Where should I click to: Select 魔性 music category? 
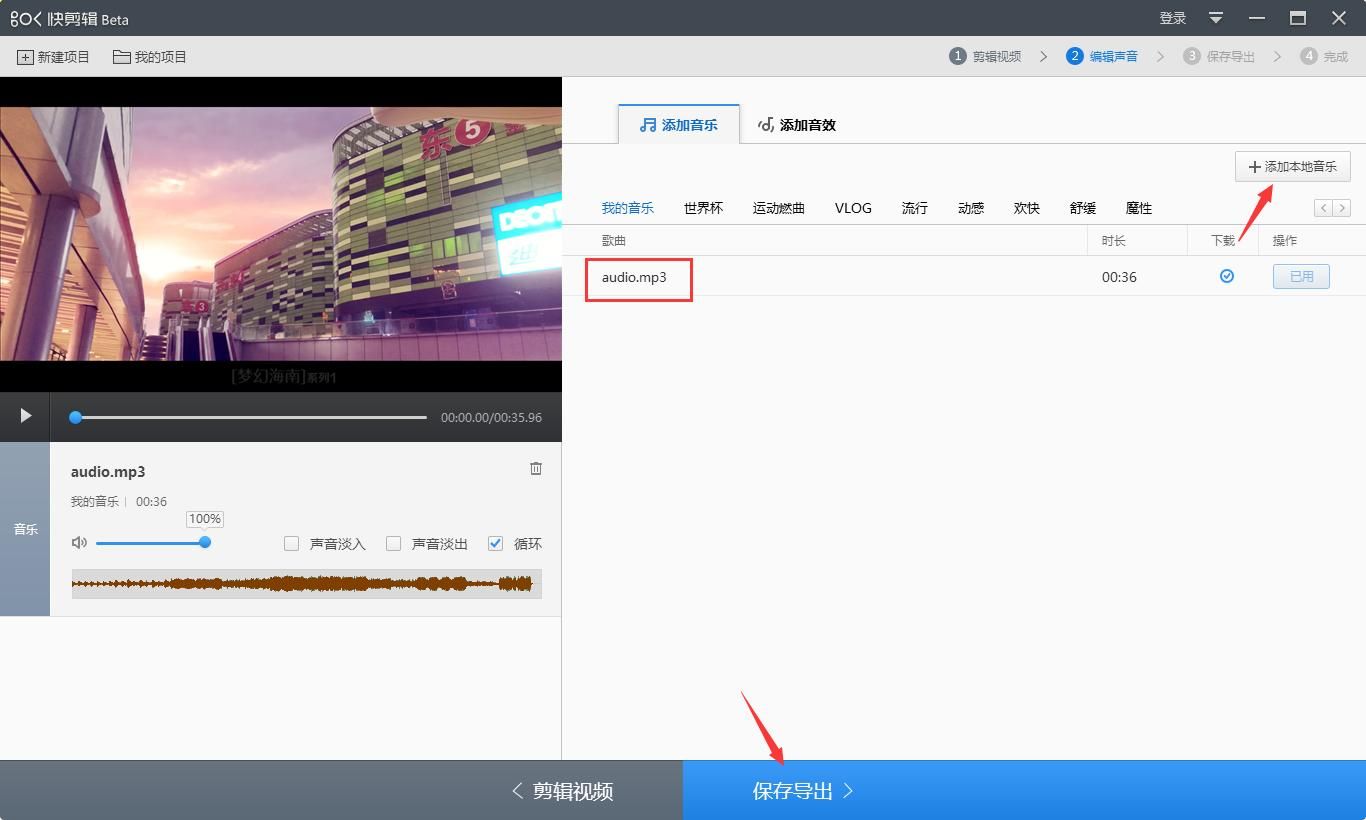coord(1139,208)
